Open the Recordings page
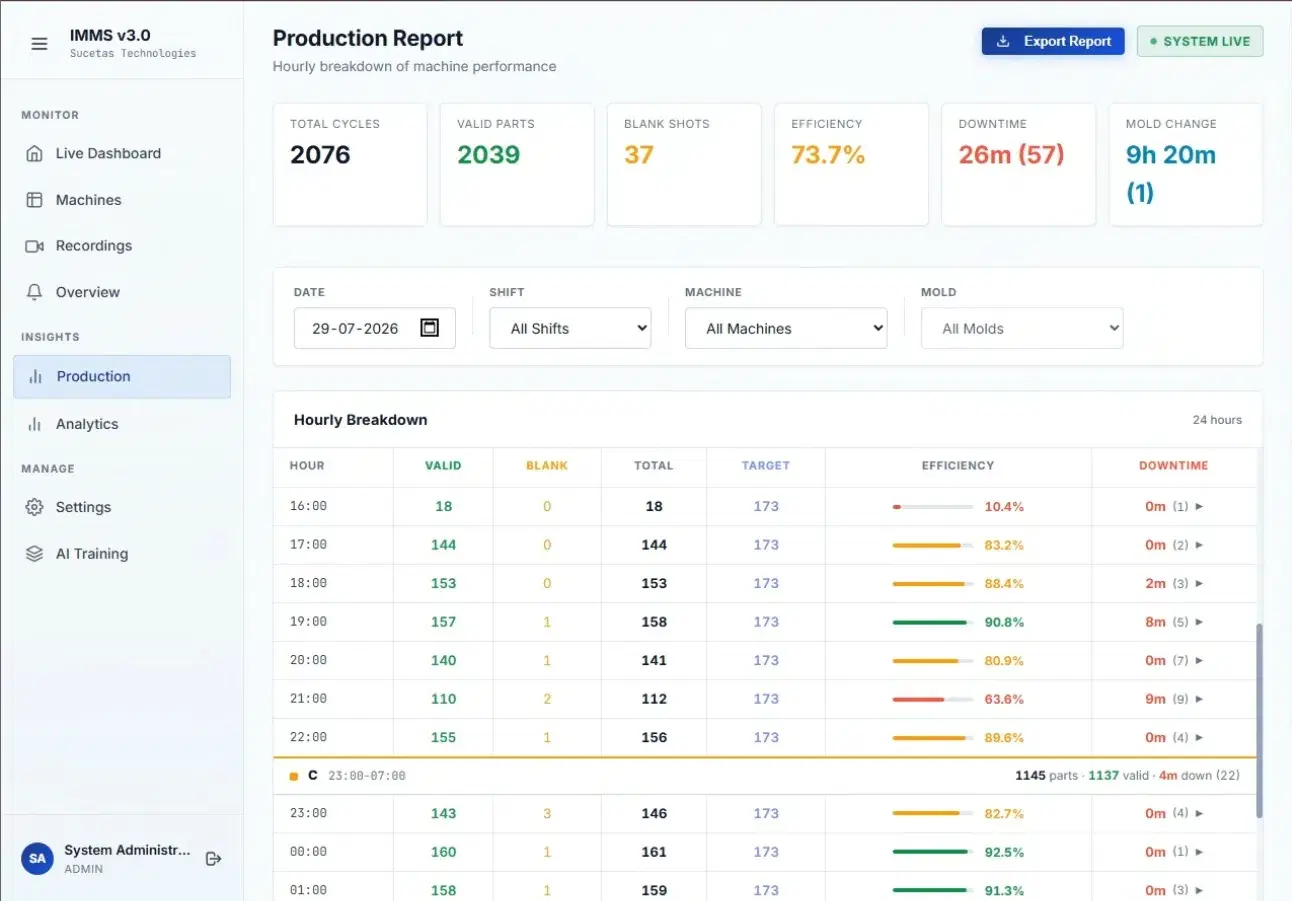The height and width of the screenshot is (901, 1292). (x=122, y=246)
